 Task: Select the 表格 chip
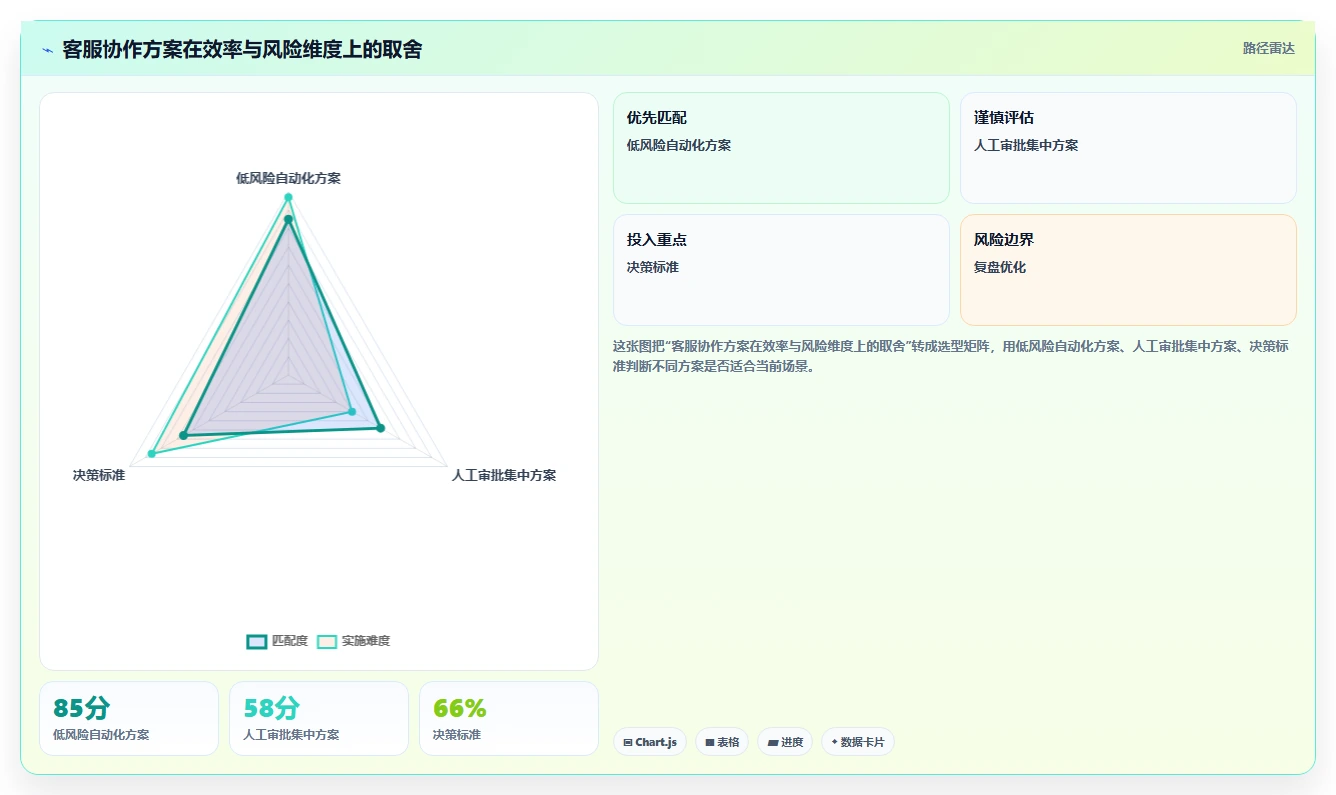(x=722, y=742)
